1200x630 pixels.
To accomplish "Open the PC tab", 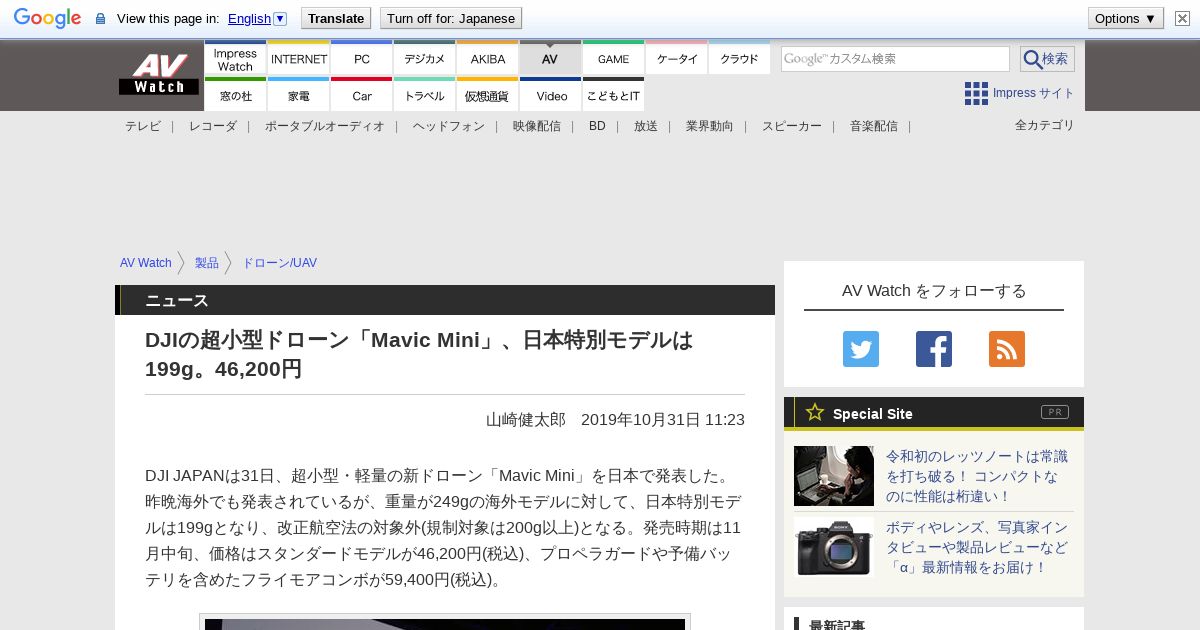I will point(362,59).
